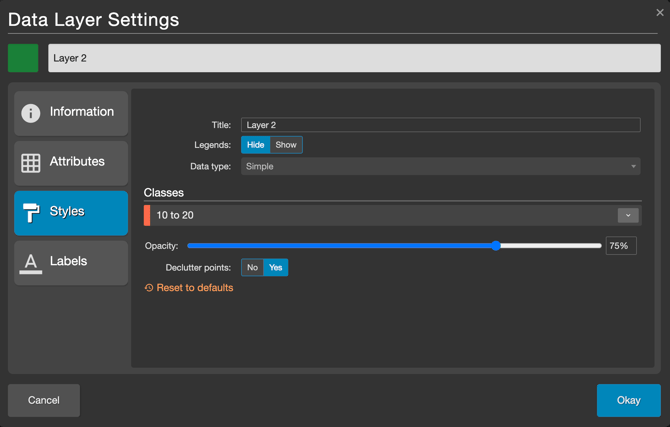Viewport: 670px width, 427px height.
Task: Click the Okay button
Action: 628,400
